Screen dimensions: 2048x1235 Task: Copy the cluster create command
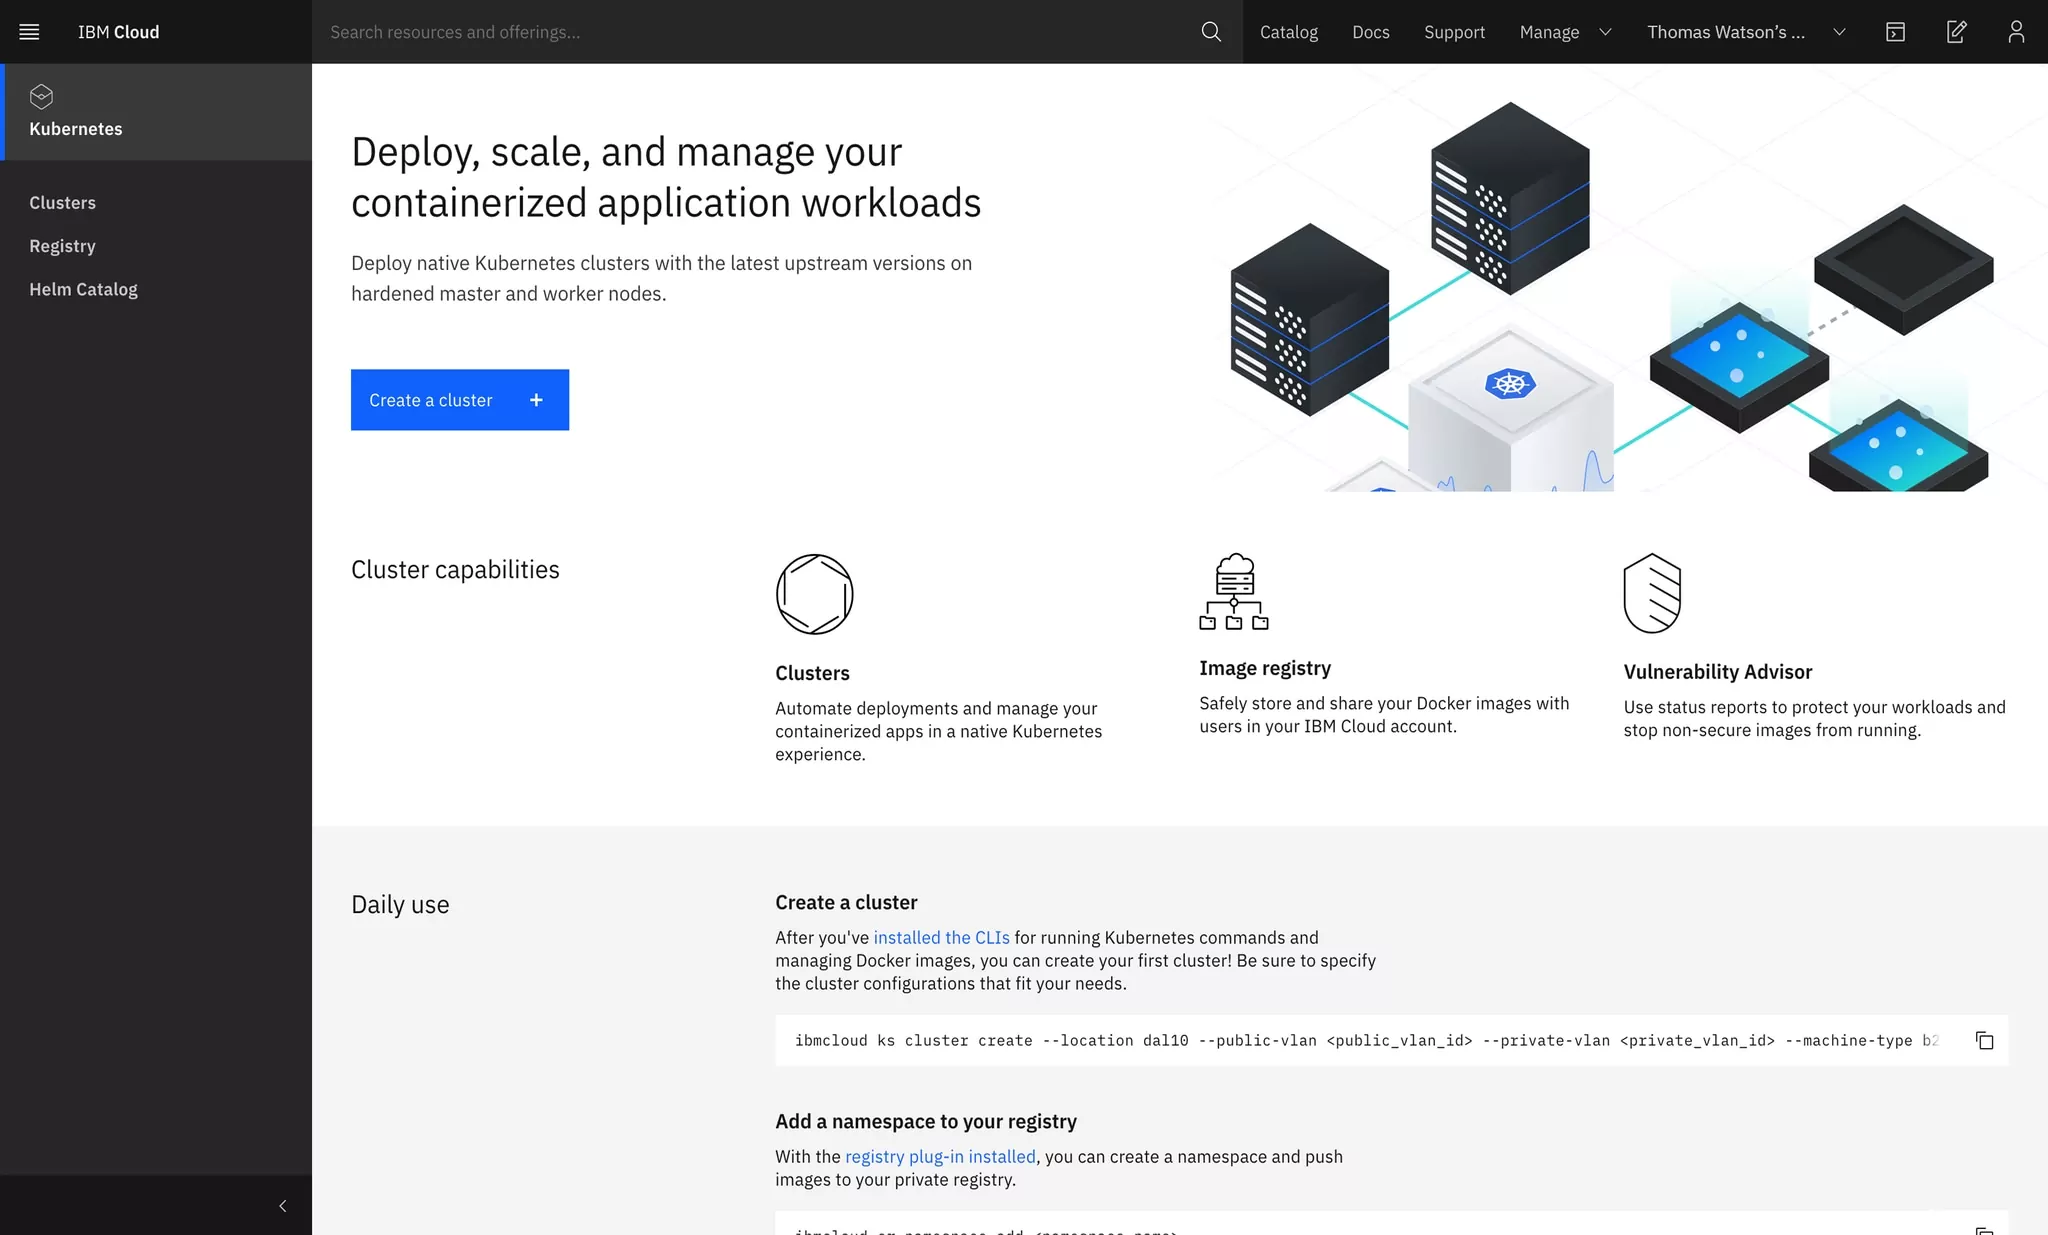coord(1985,1041)
